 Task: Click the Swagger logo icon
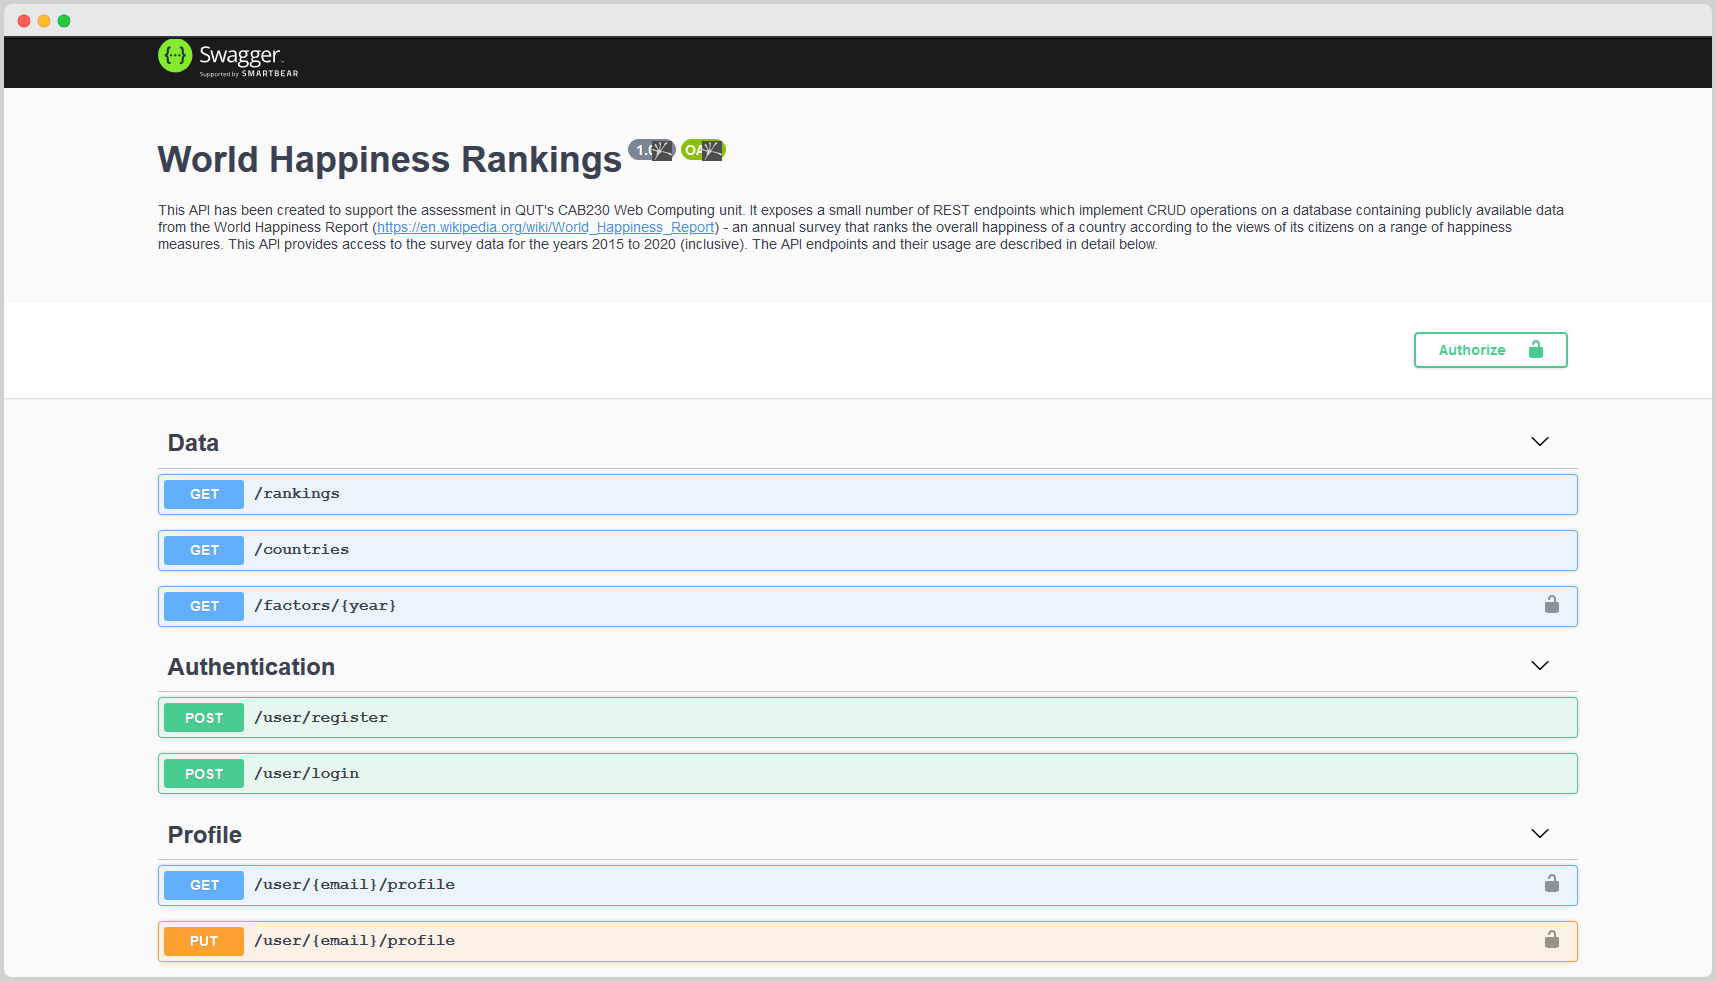coord(175,56)
